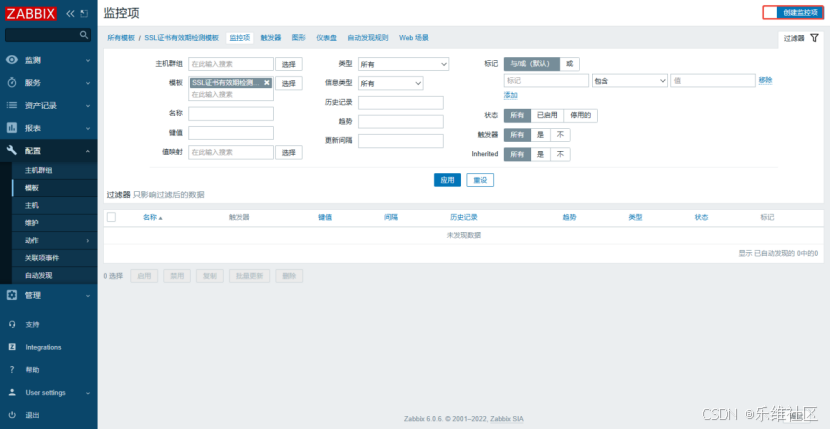Screen dimensions: 830x430
Task: Set Inherited filter to 是
Action: (540, 154)
